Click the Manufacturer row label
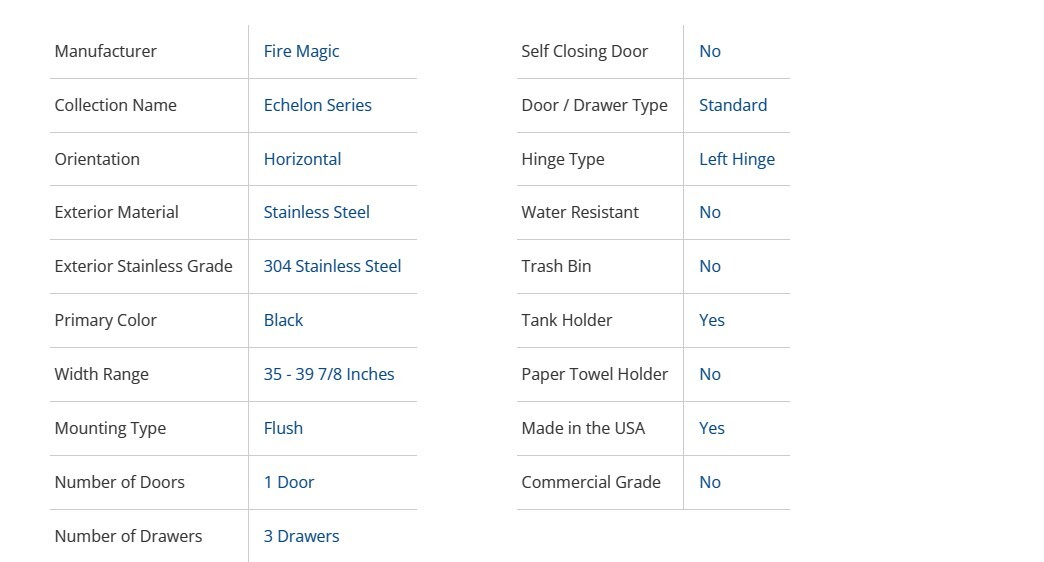 (105, 51)
